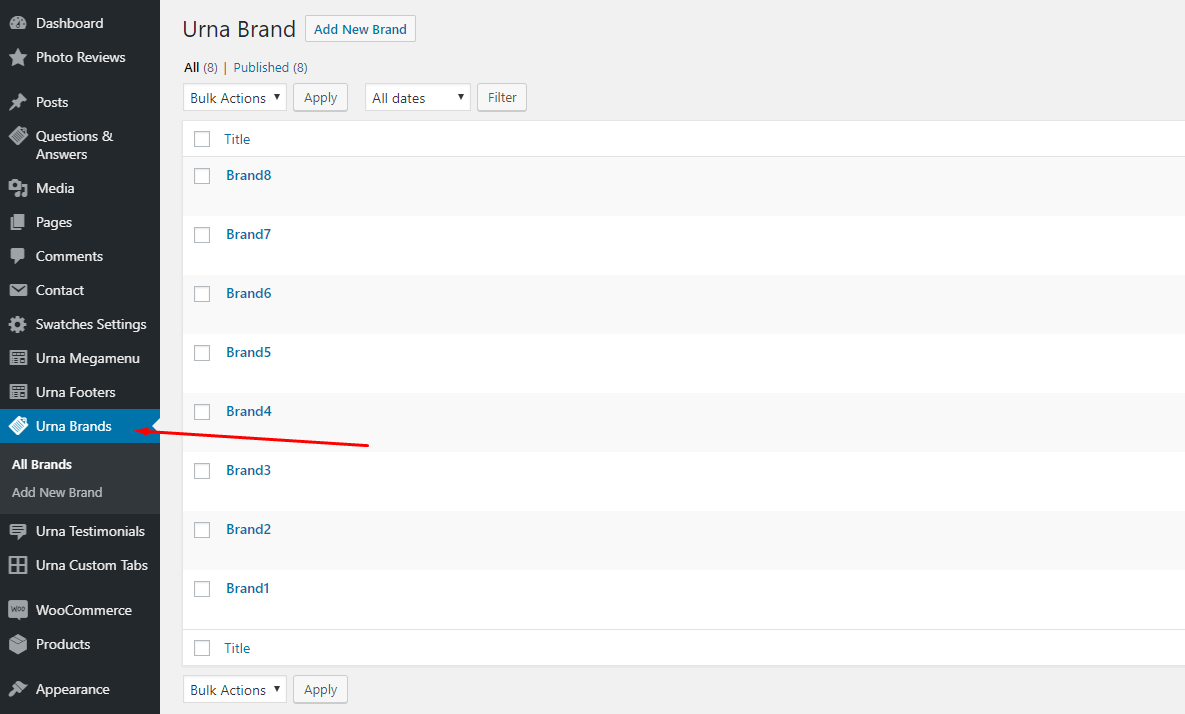Click the Appearance paintbrush icon
The width and height of the screenshot is (1185, 714).
pos(18,689)
